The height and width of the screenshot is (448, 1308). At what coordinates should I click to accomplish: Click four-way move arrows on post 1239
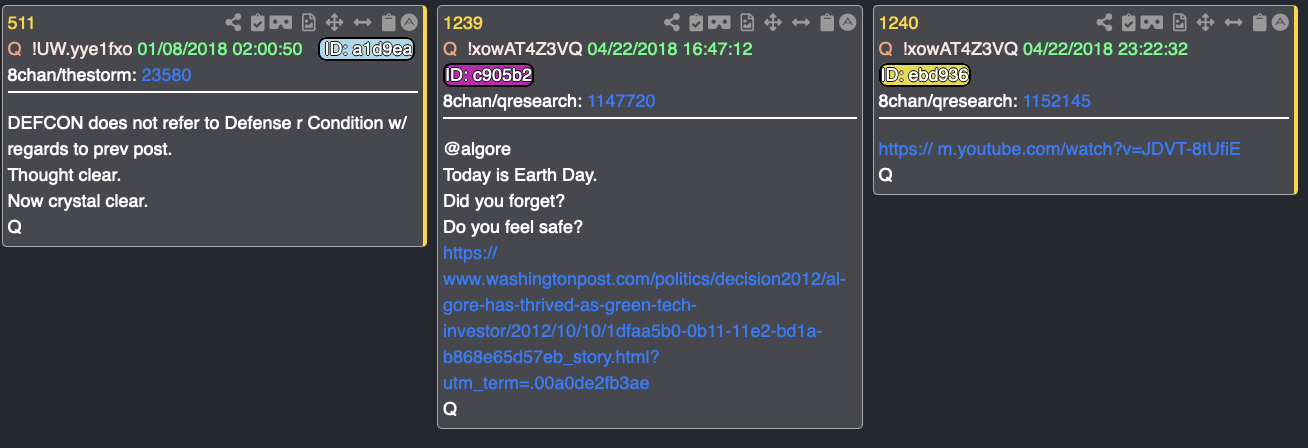772,22
